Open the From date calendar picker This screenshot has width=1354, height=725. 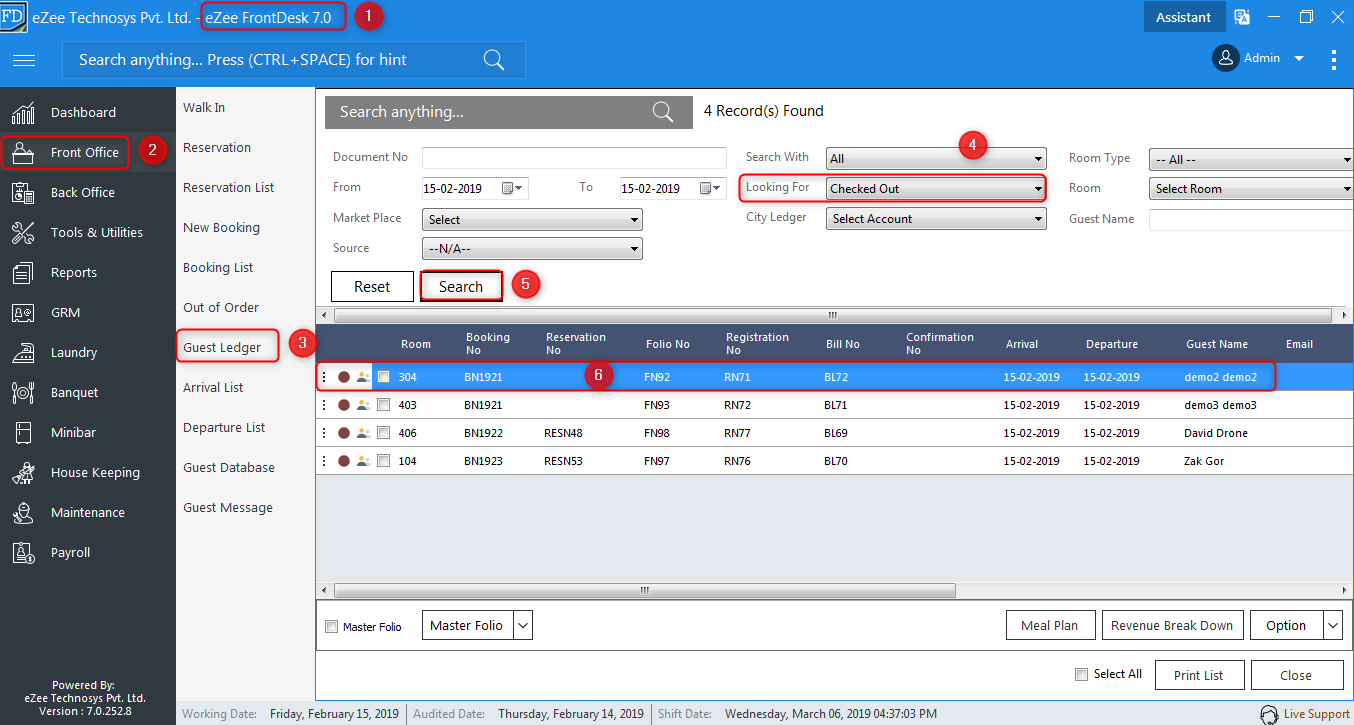click(513, 188)
